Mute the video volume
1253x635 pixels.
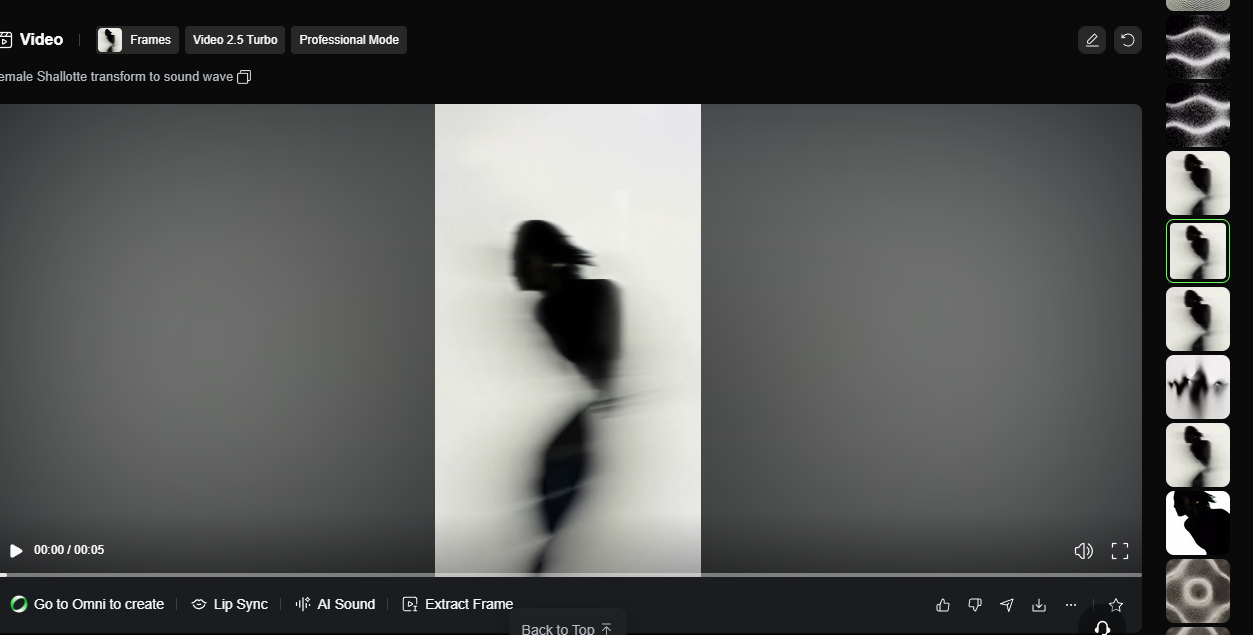1083,550
